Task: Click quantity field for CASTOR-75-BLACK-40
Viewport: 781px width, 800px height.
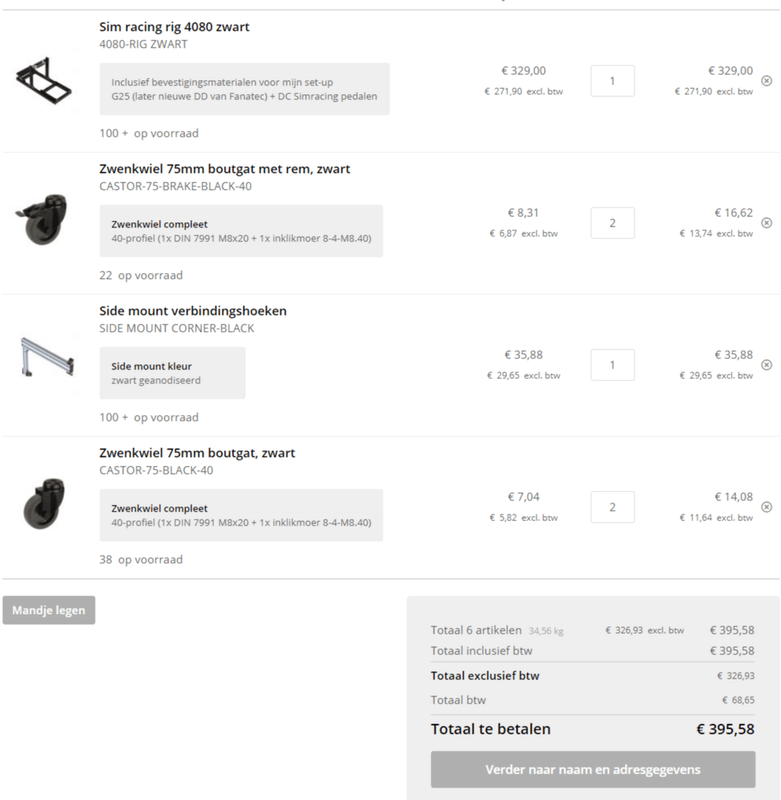Action: click(x=612, y=507)
